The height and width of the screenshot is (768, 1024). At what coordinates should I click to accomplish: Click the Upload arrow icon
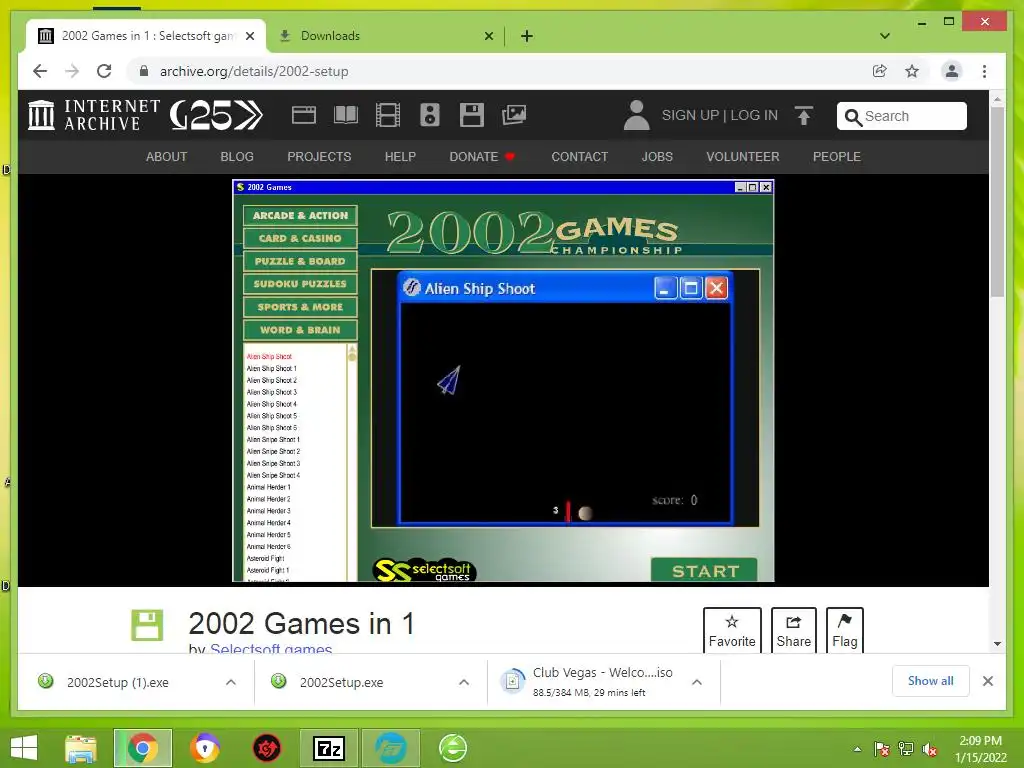pos(804,116)
